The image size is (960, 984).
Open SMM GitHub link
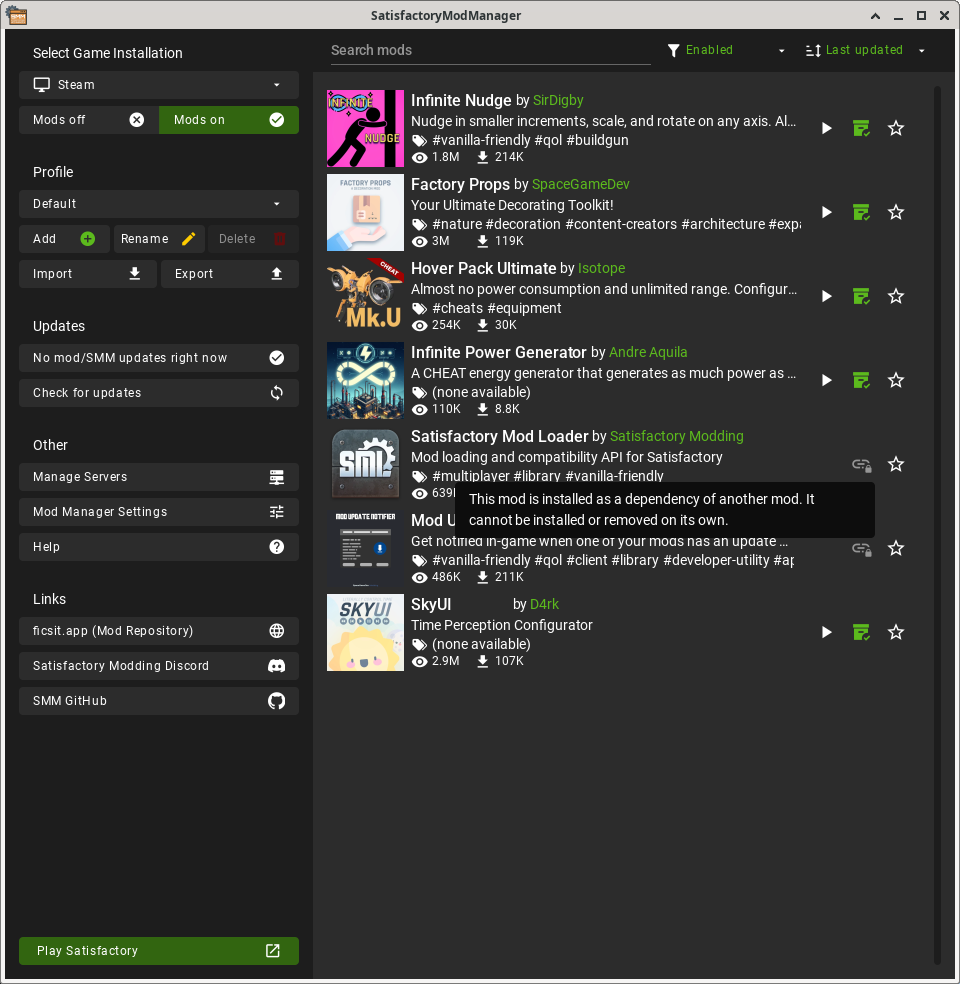pyautogui.click(x=159, y=701)
